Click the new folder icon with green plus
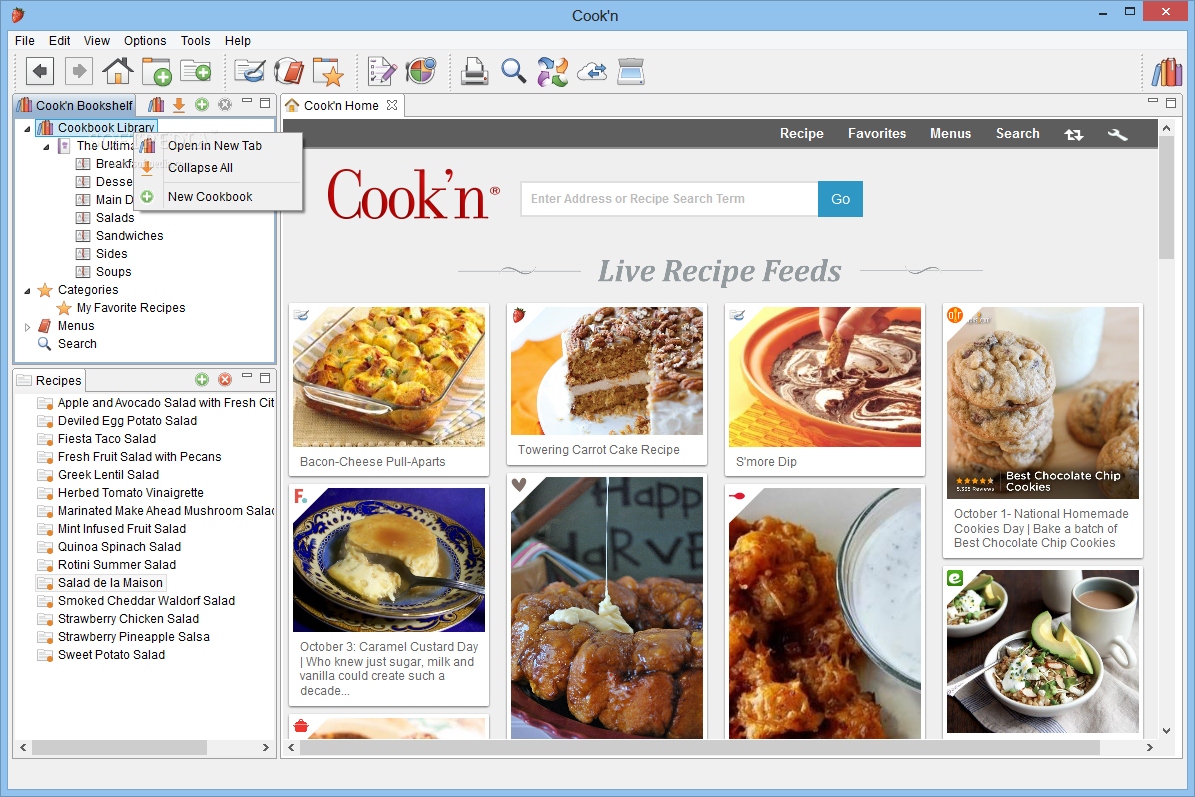 point(195,72)
